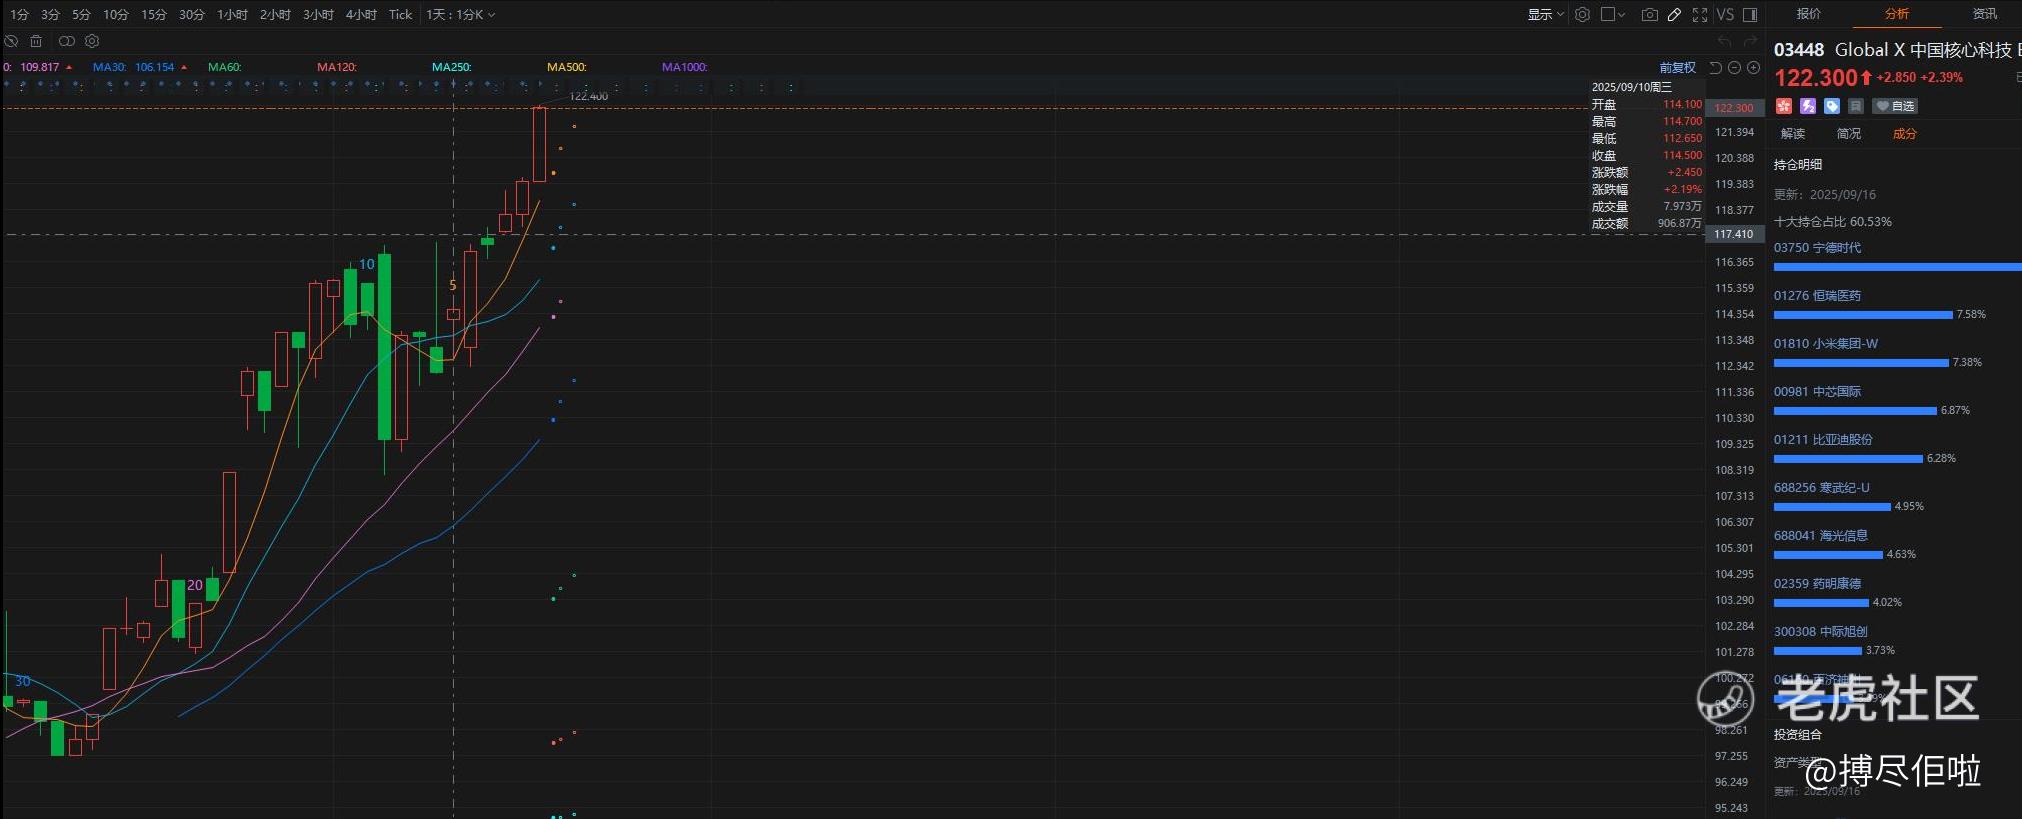Screen dimensions: 2022x819
Task: Click MA60 indicator label
Action: pyautogui.click(x=225, y=67)
